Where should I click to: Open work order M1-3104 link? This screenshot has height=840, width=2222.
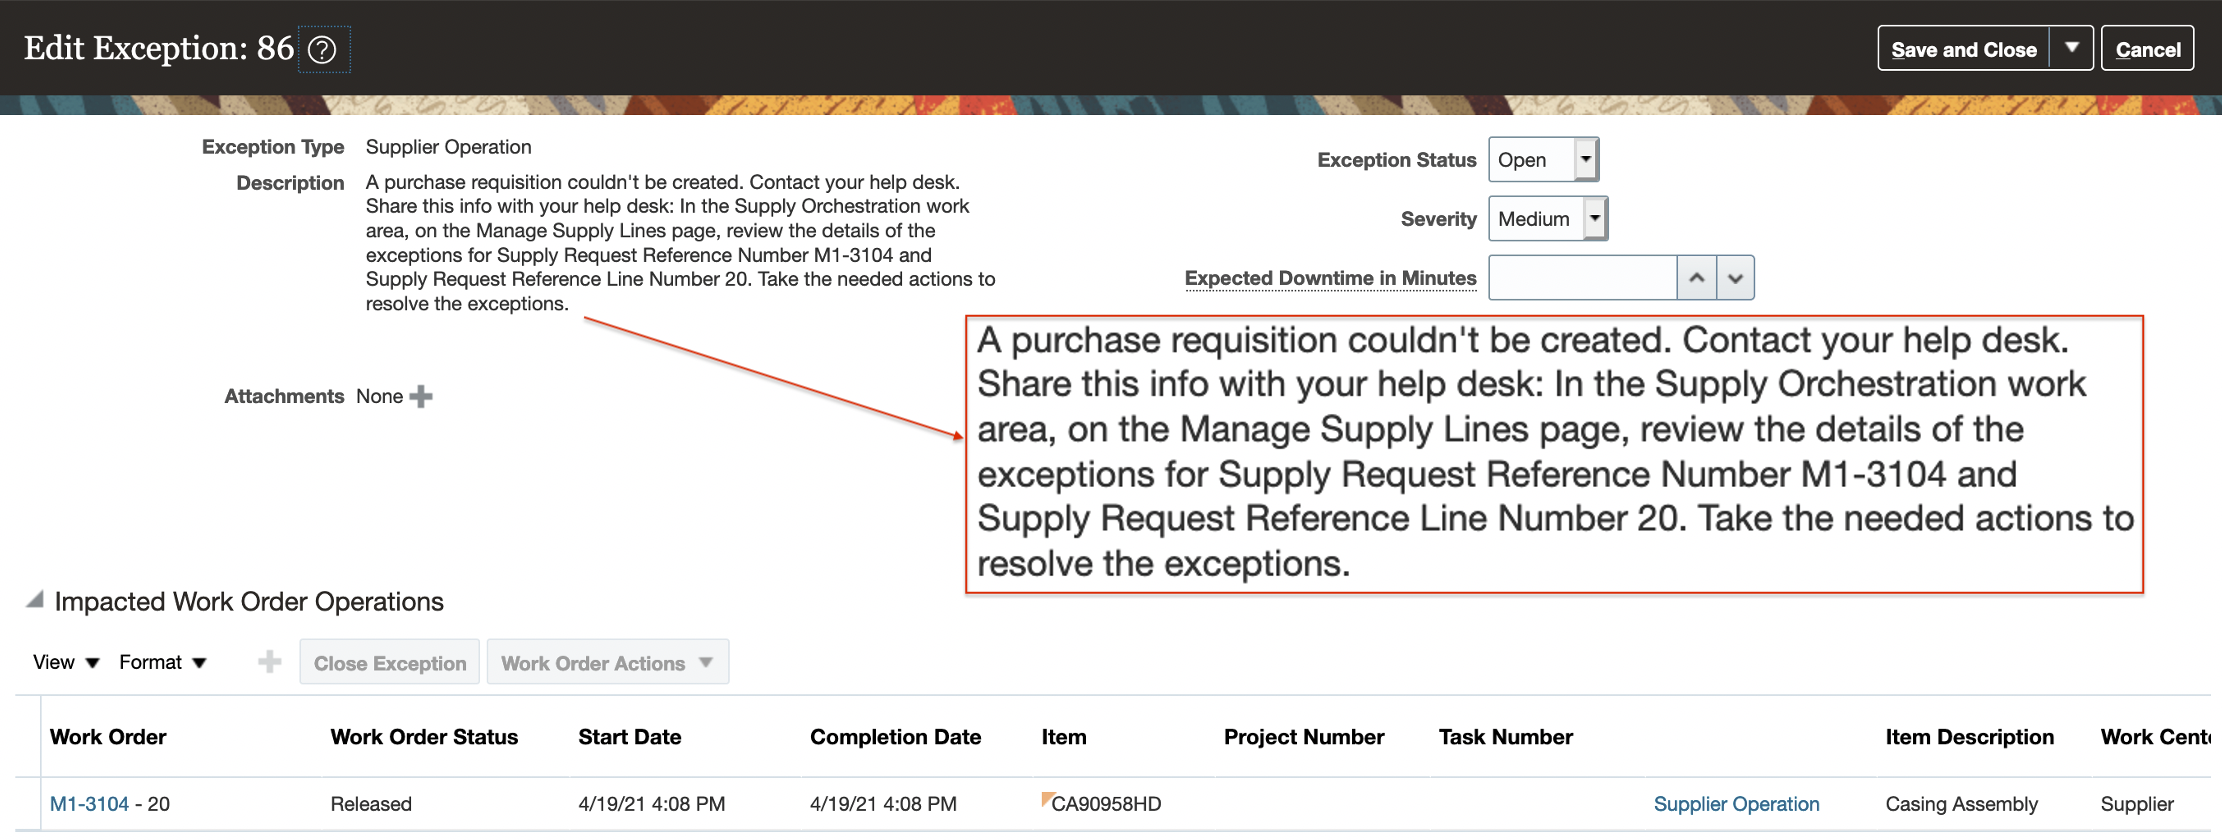click(89, 804)
